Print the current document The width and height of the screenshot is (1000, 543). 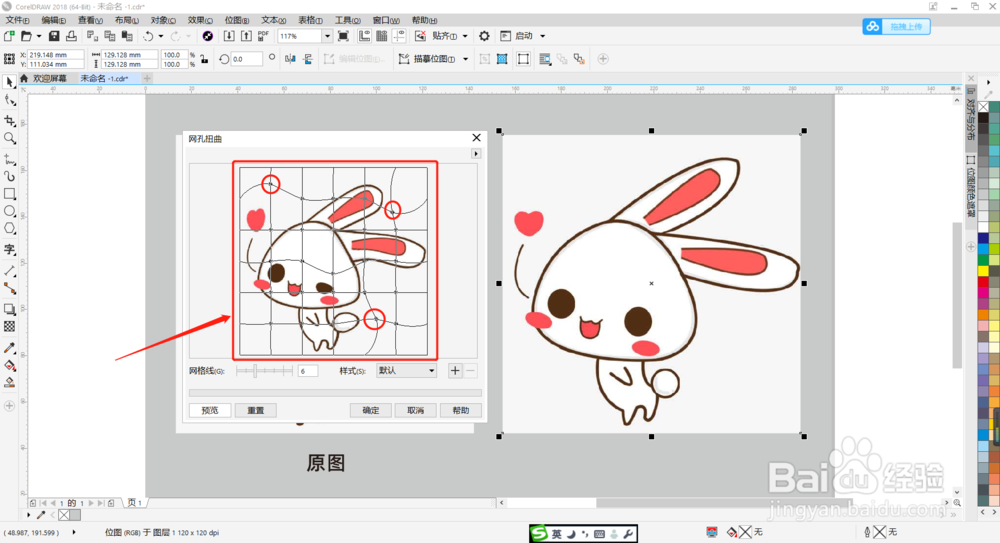[71, 36]
